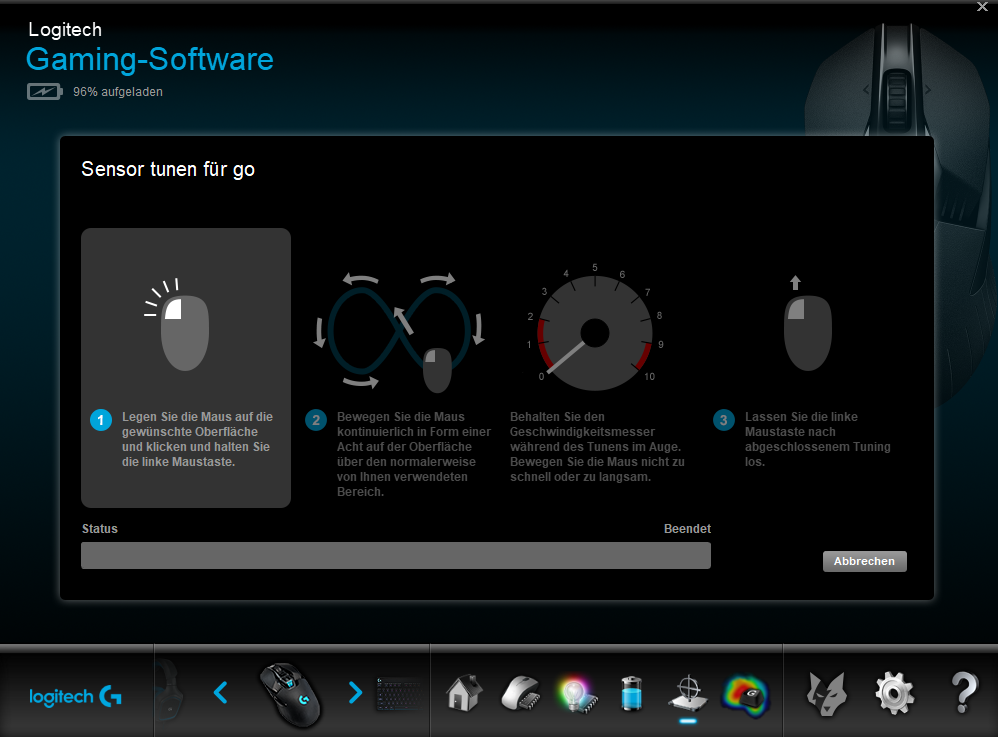
Task: Click the step 2 number badge
Action: click(x=316, y=420)
